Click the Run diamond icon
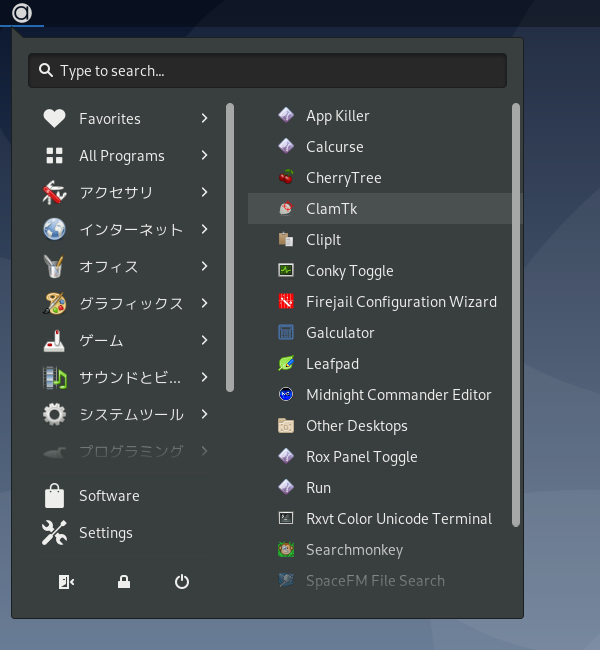The height and width of the screenshot is (650, 600). [286, 488]
